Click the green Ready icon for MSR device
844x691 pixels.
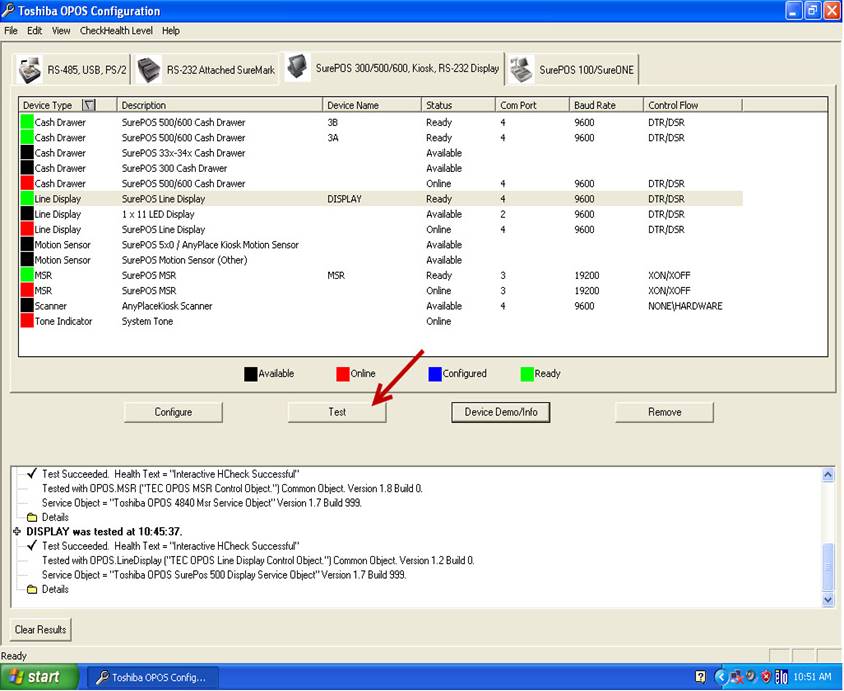pyautogui.click(x=27, y=275)
